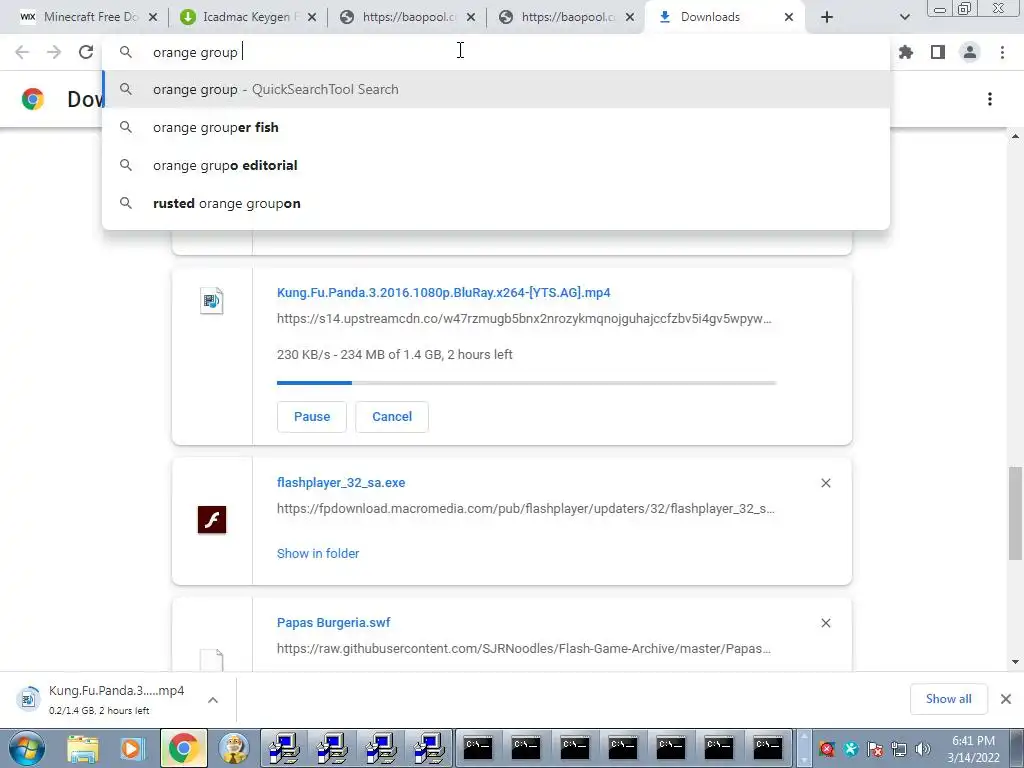This screenshot has height=768, width=1024.
Task: Go forward to next page
Action: tap(54, 52)
